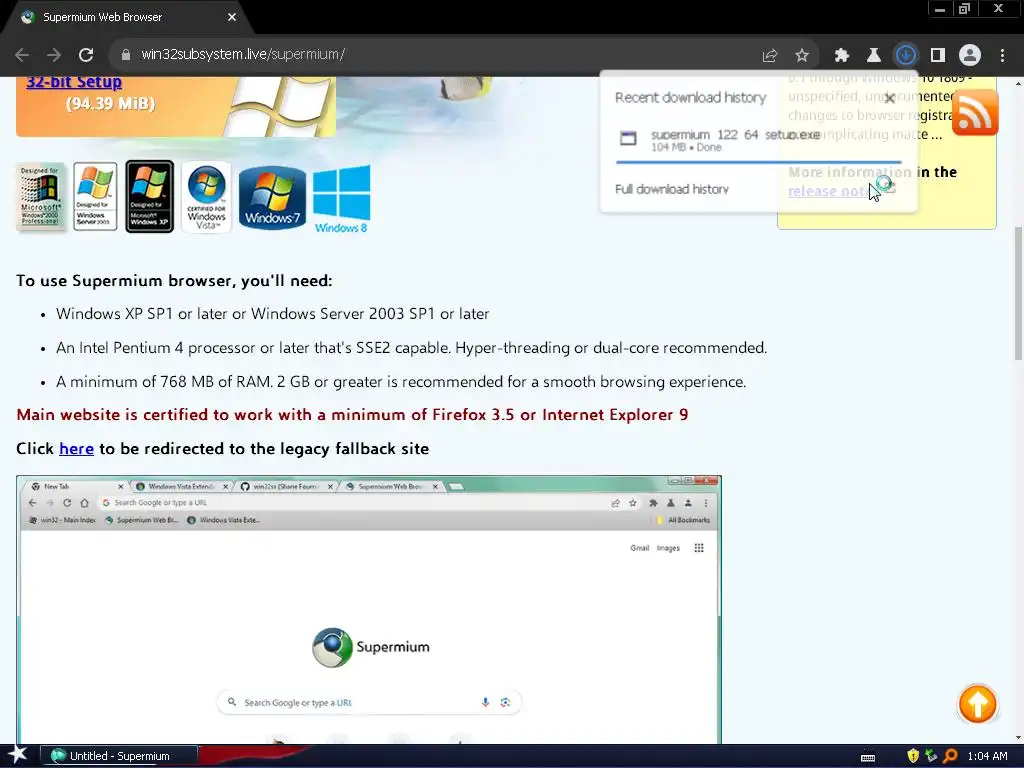Open the Start menu star button
The height and width of the screenshot is (768, 1024).
[17, 755]
